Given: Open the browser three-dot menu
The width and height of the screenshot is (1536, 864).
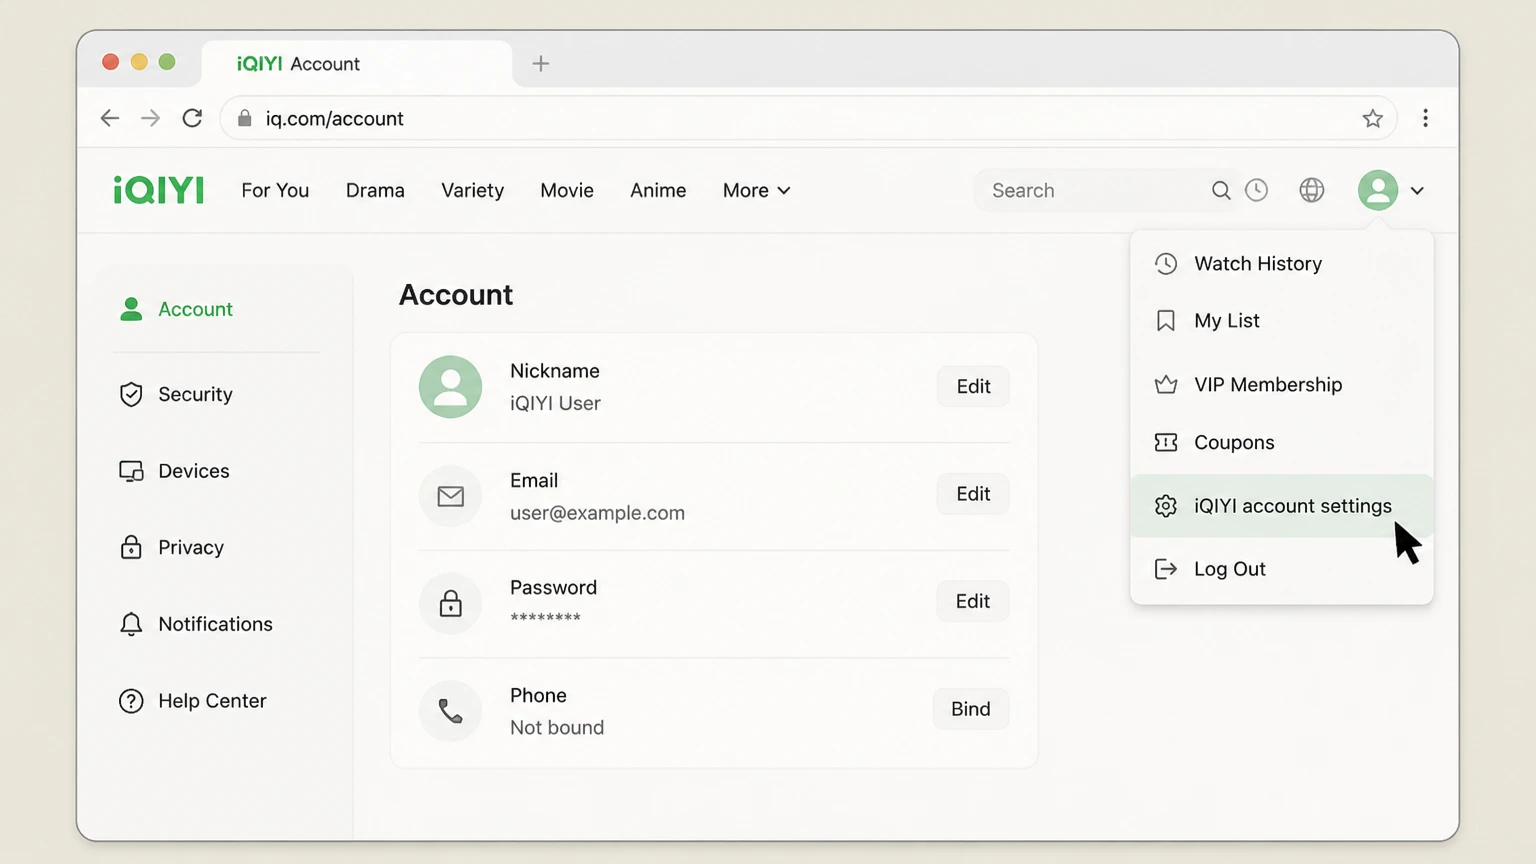Looking at the screenshot, I should [x=1425, y=118].
